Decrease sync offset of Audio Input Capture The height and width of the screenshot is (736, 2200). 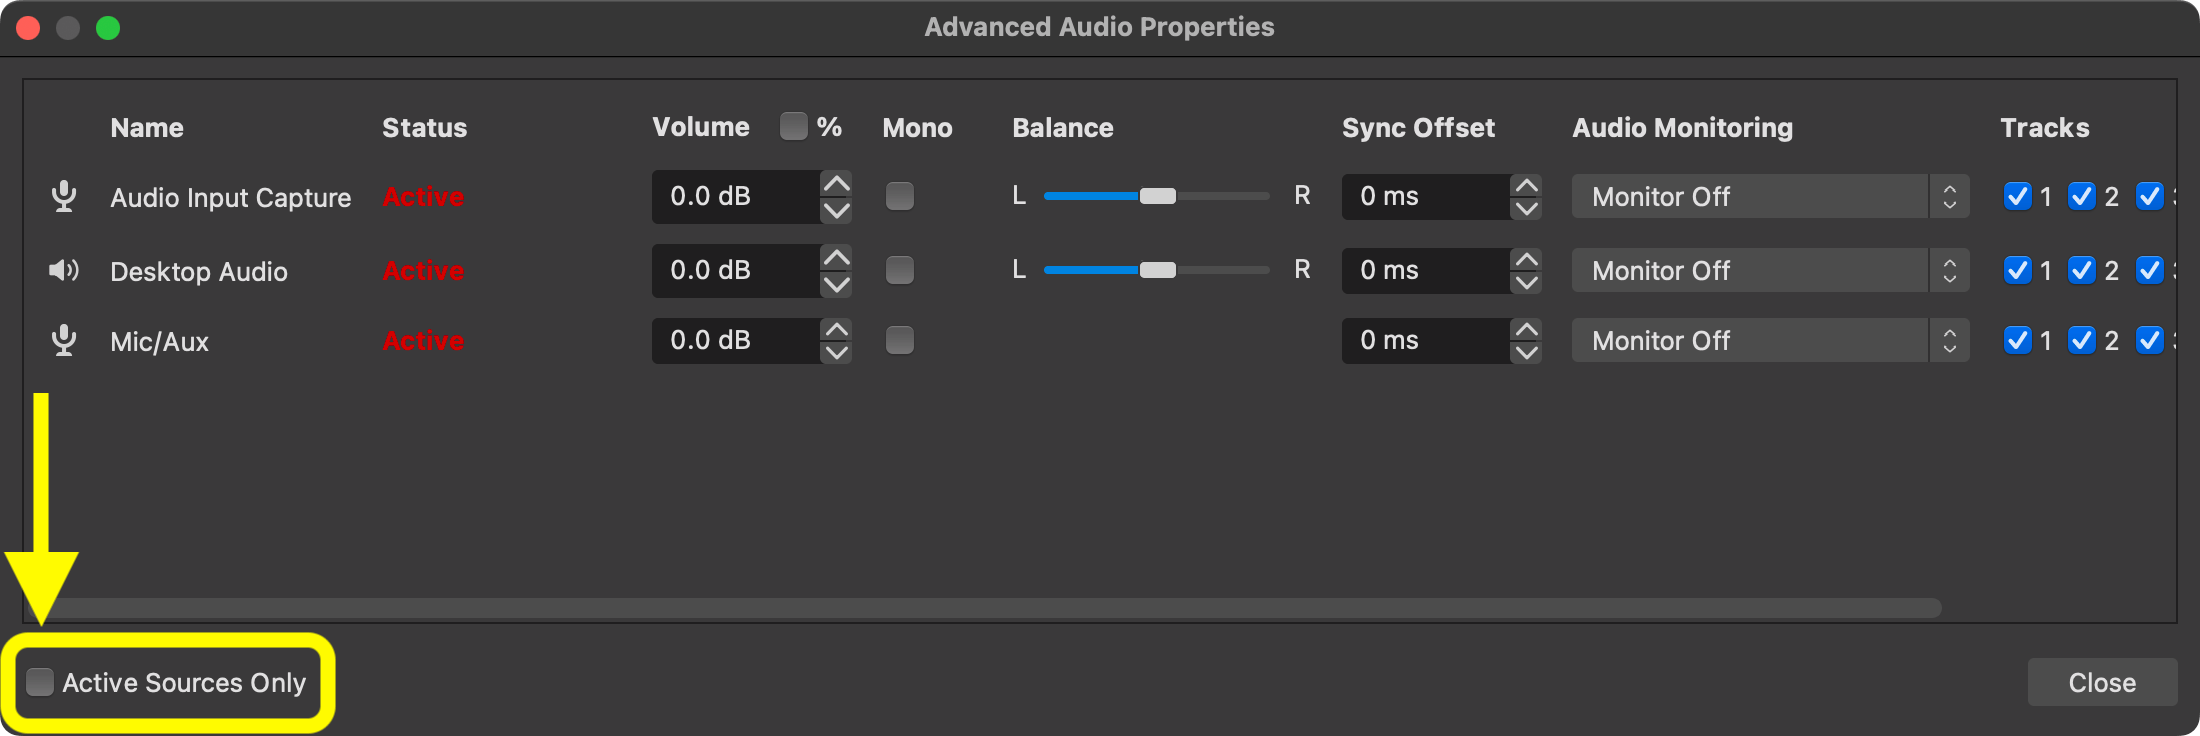pyautogui.click(x=1526, y=209)
